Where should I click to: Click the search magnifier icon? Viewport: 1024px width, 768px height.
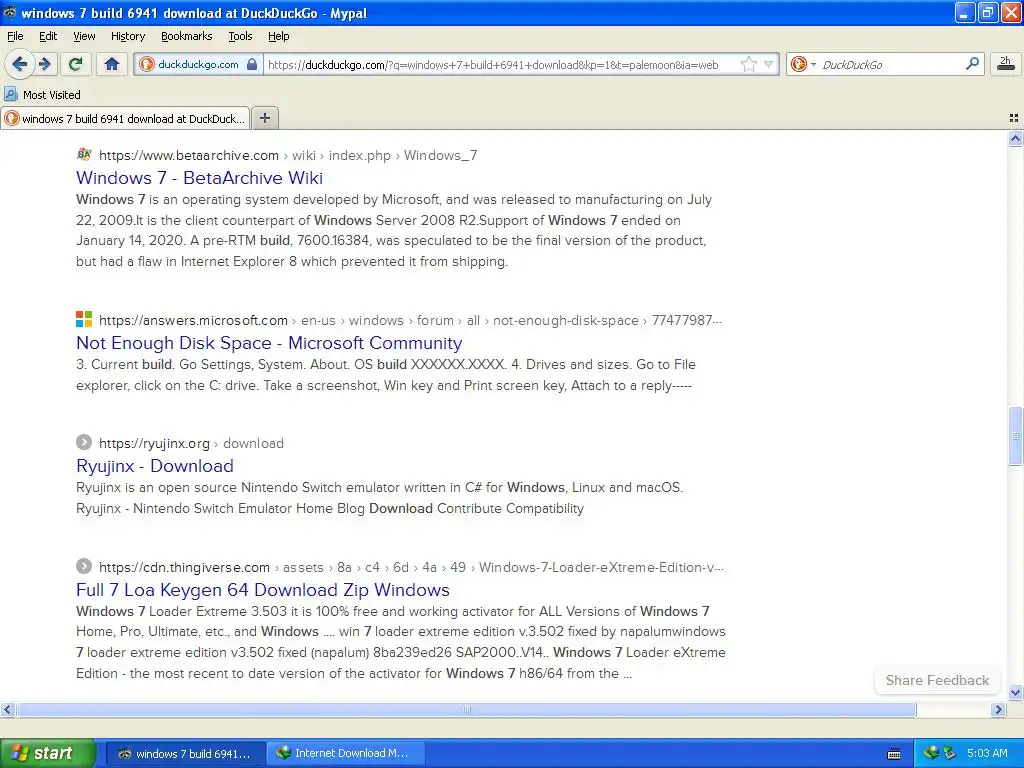[972, 63]
